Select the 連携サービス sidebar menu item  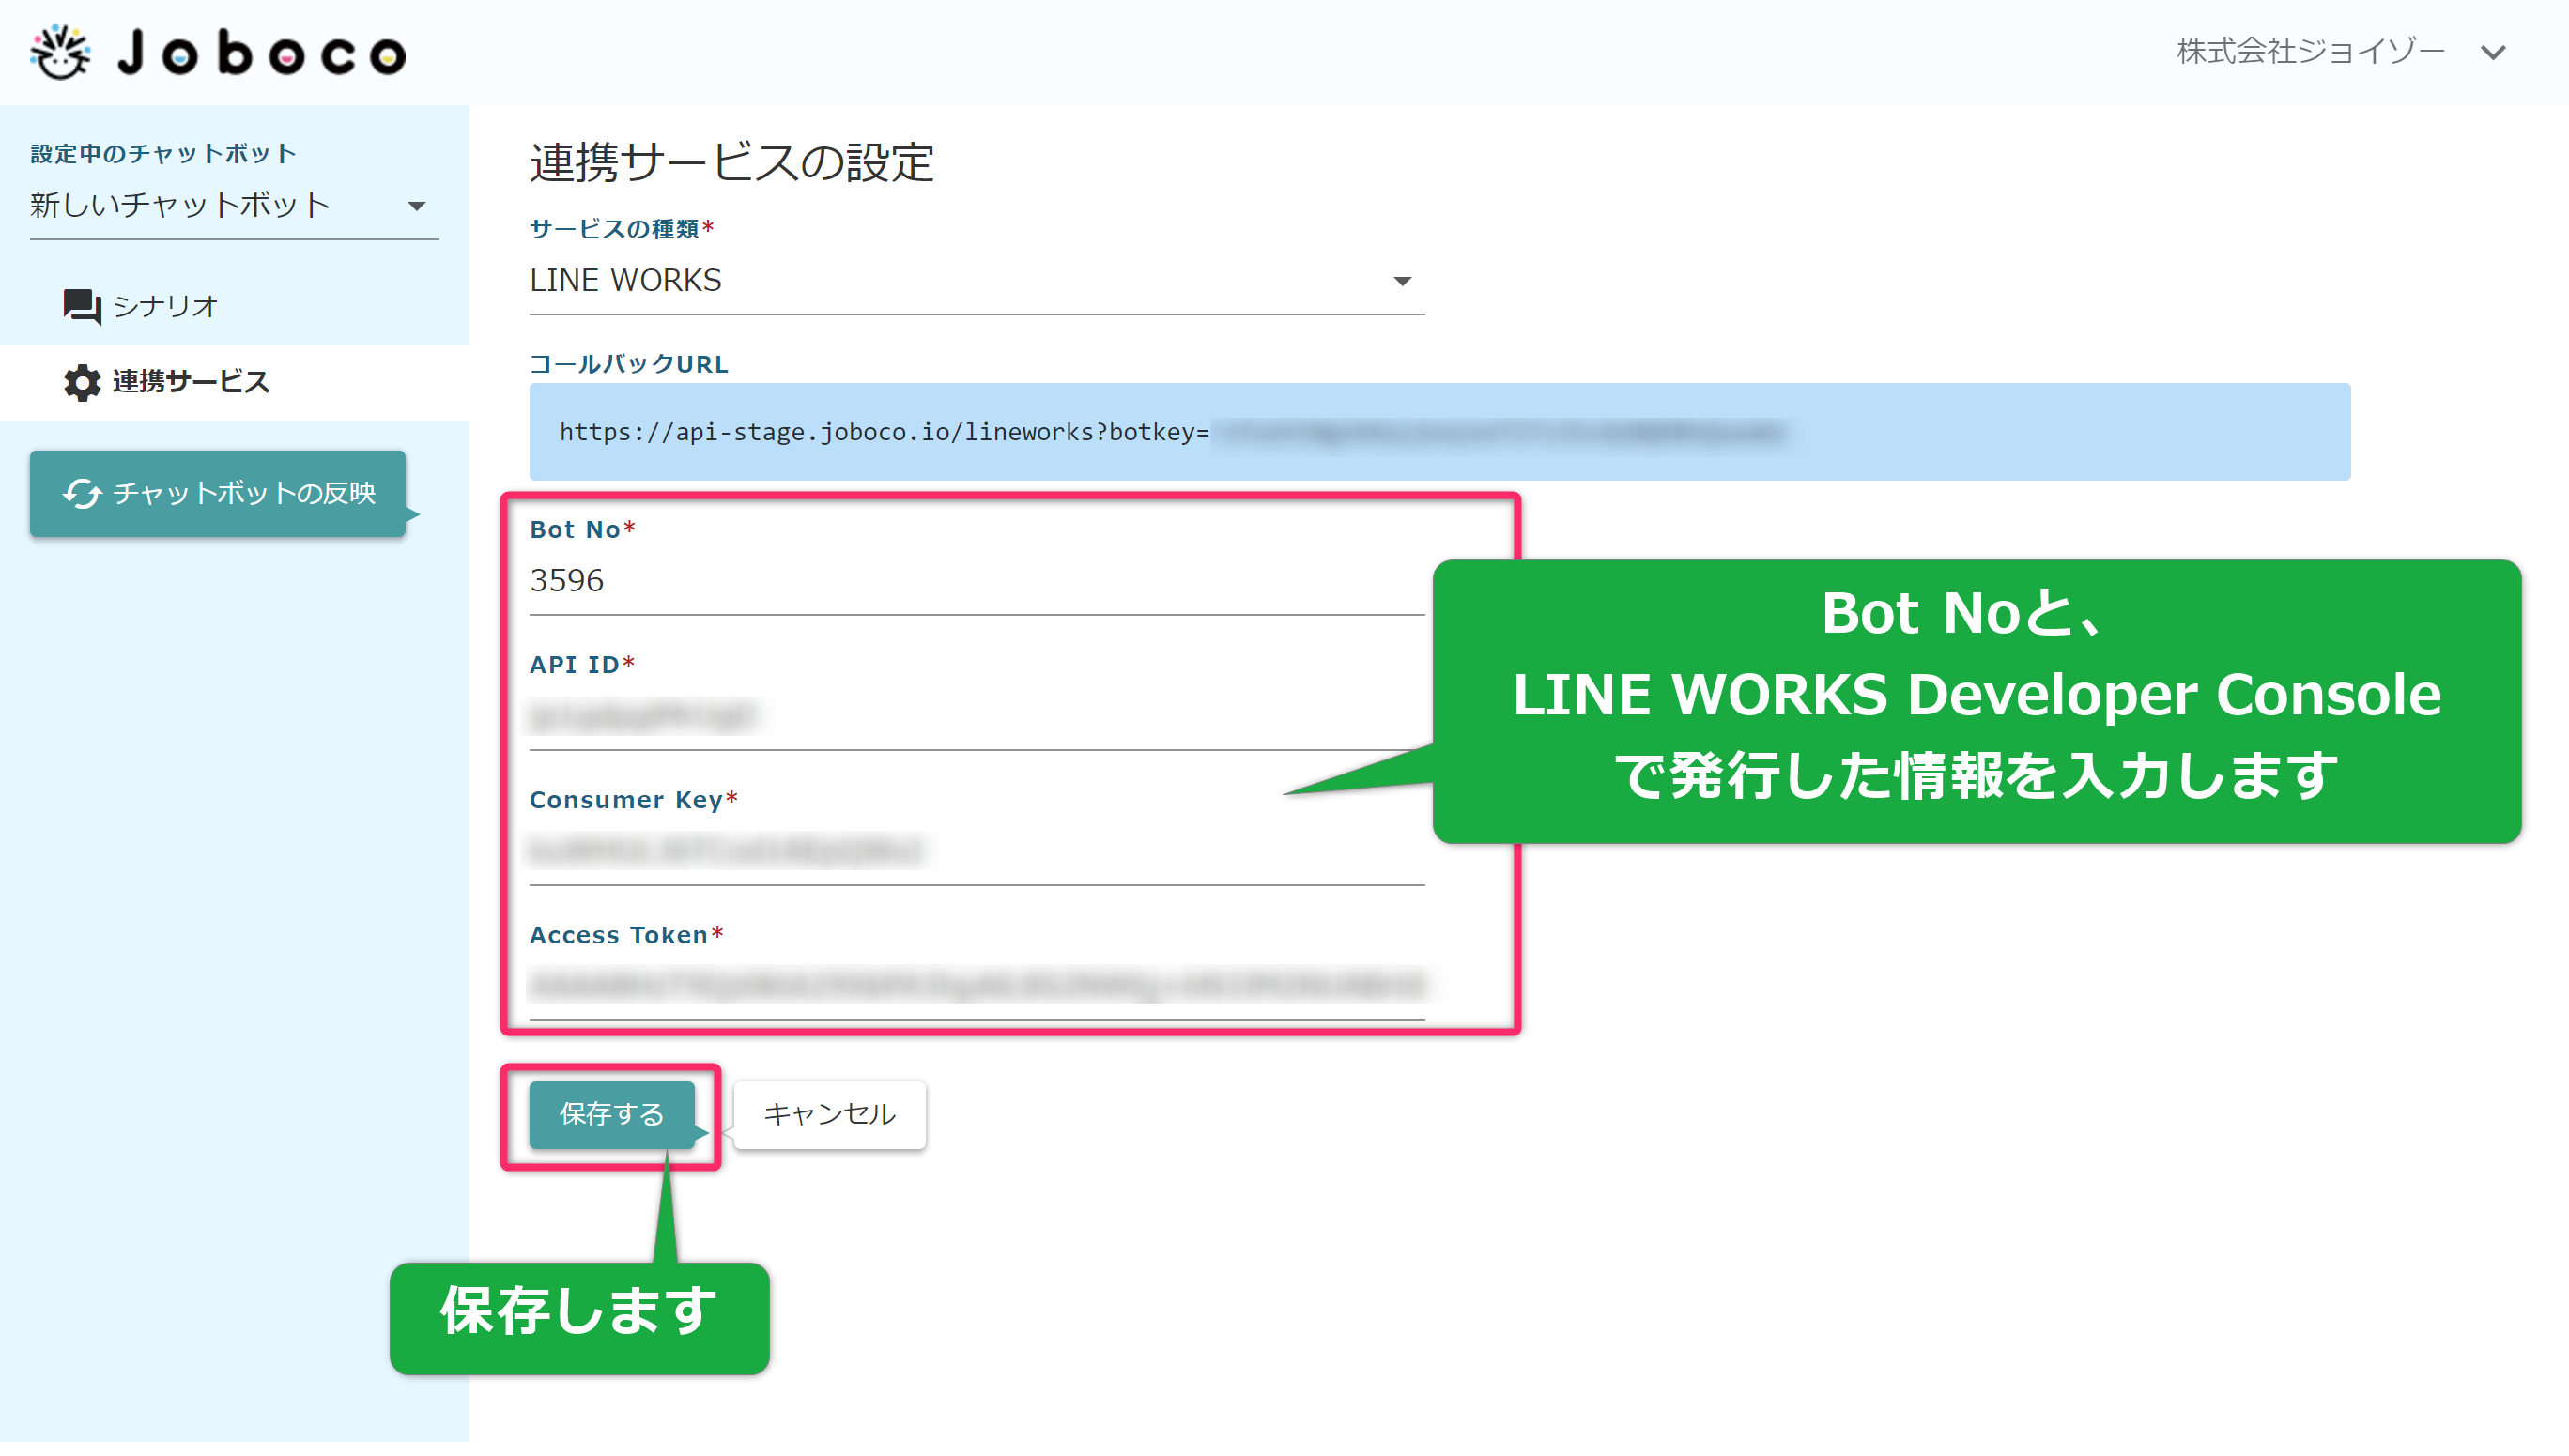[234, 382]
